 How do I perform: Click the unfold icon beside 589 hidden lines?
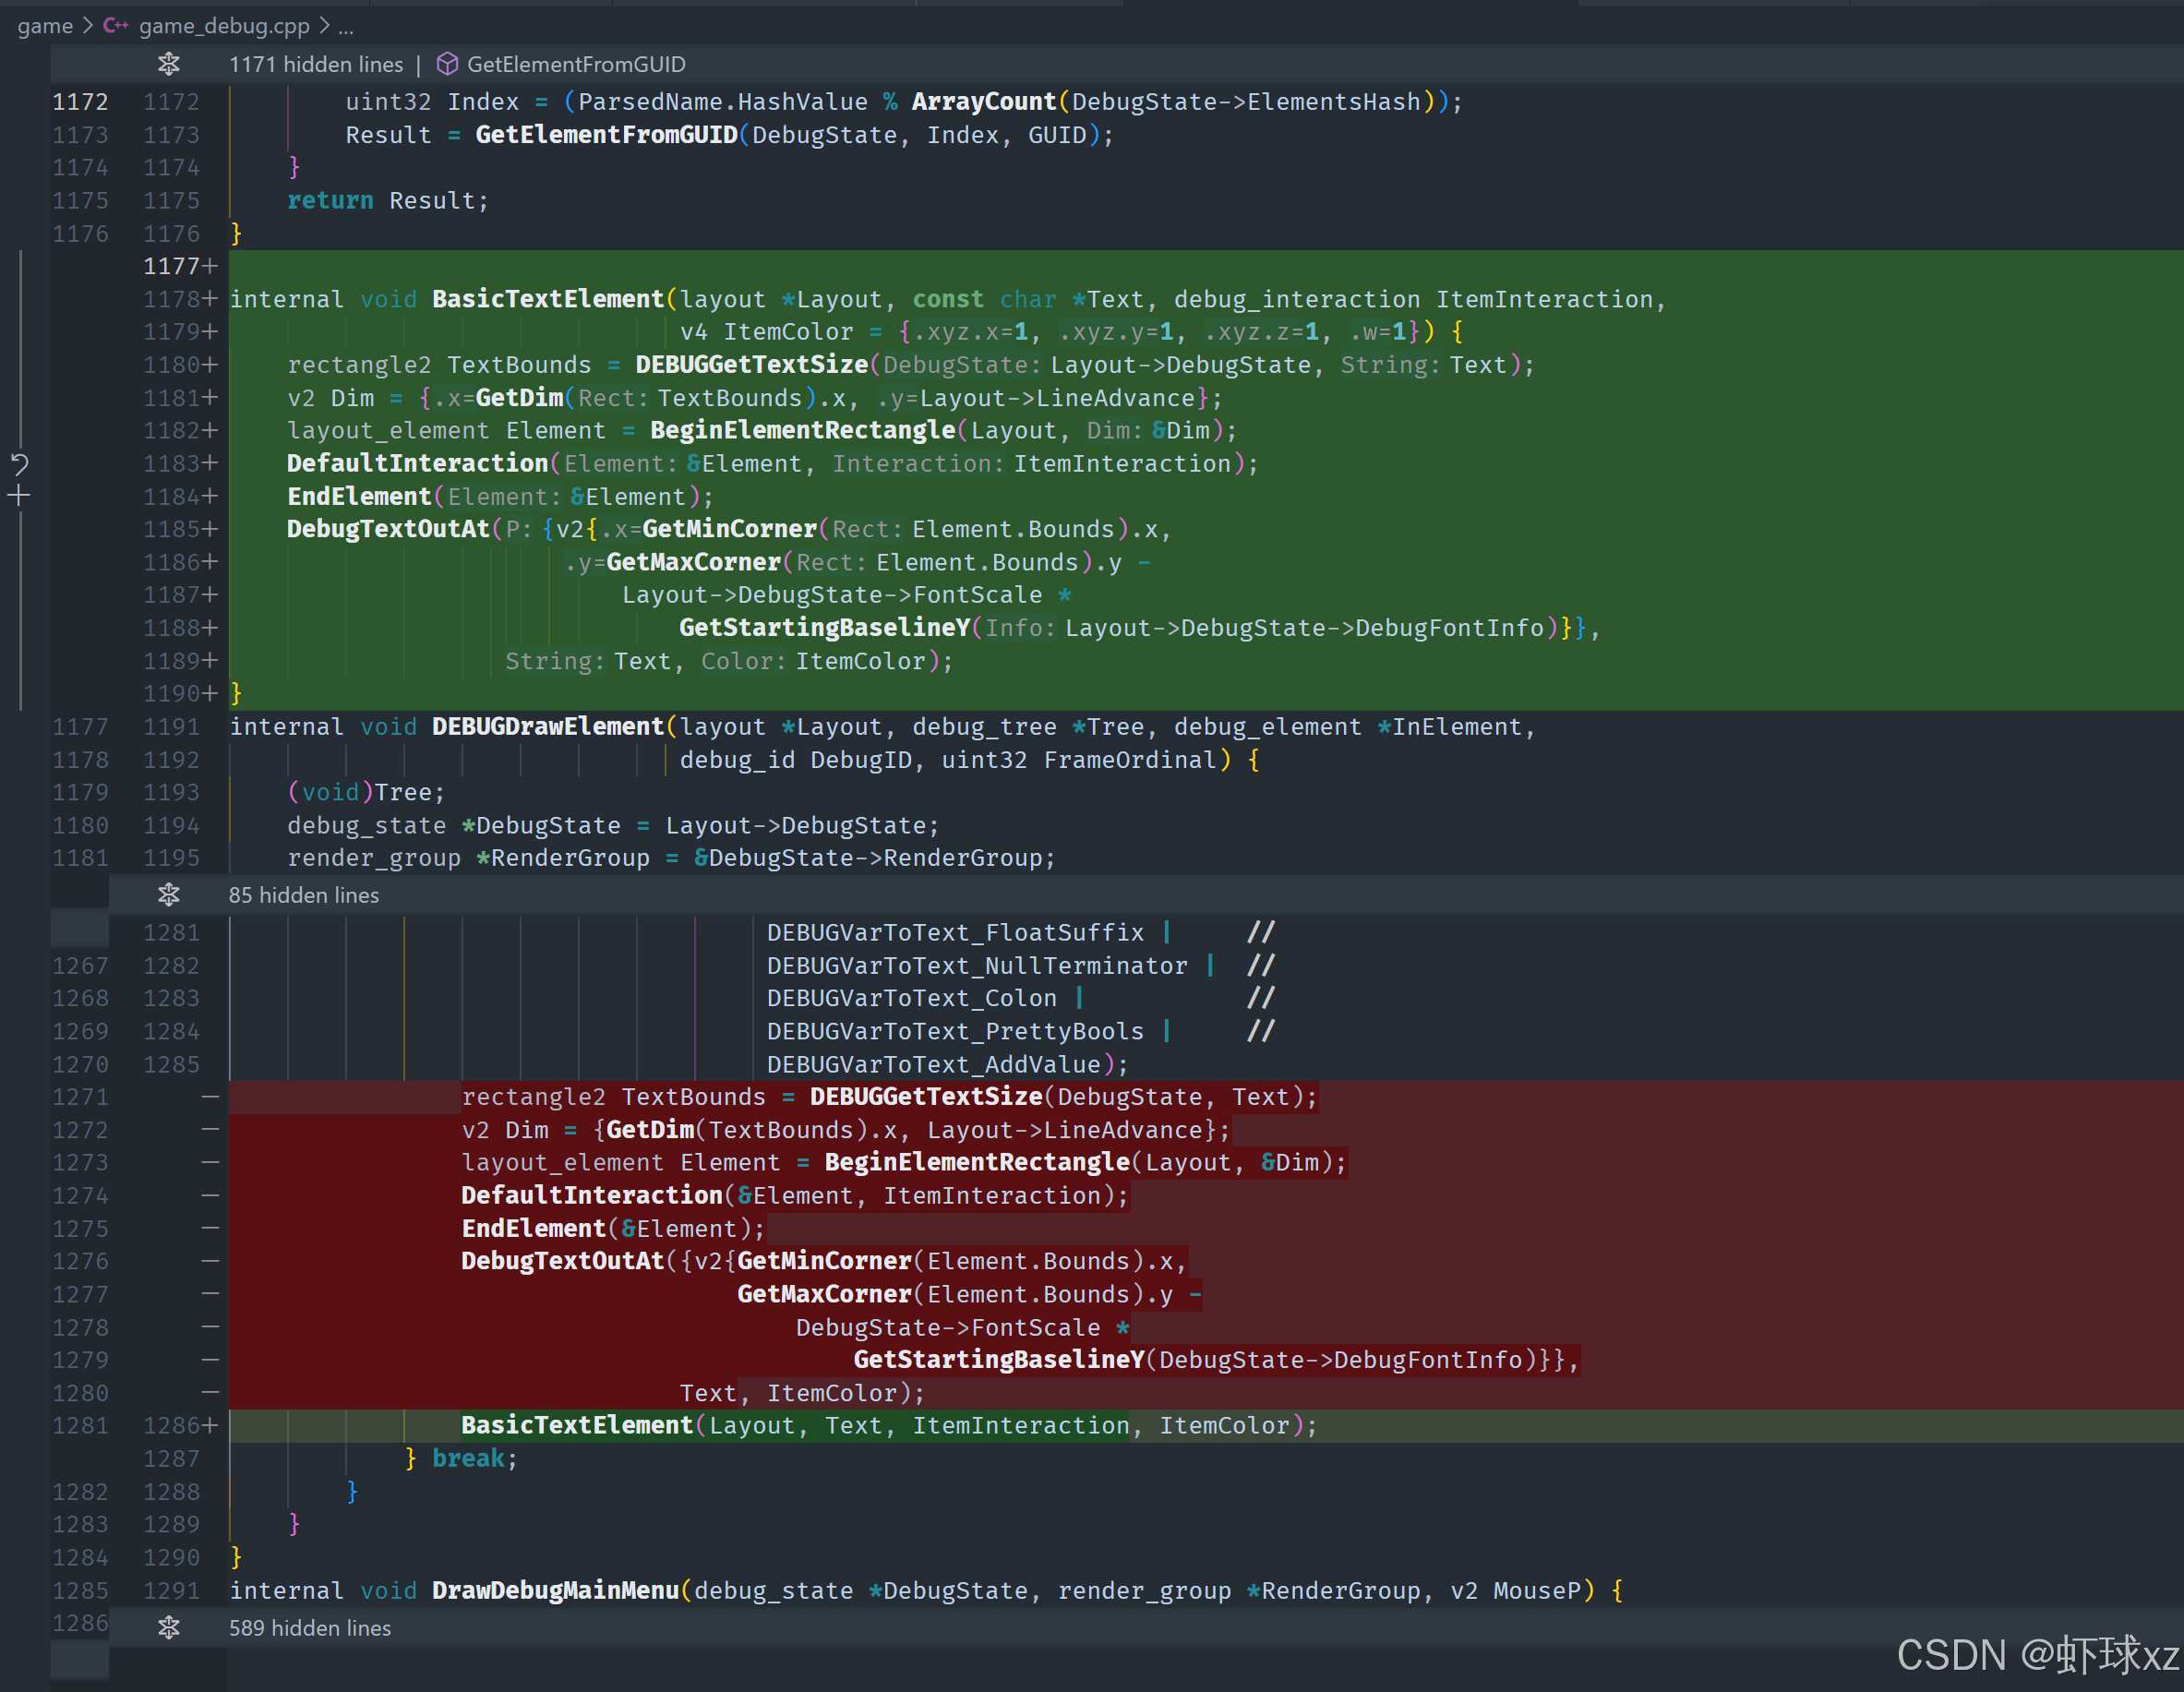click(168, 1628)
